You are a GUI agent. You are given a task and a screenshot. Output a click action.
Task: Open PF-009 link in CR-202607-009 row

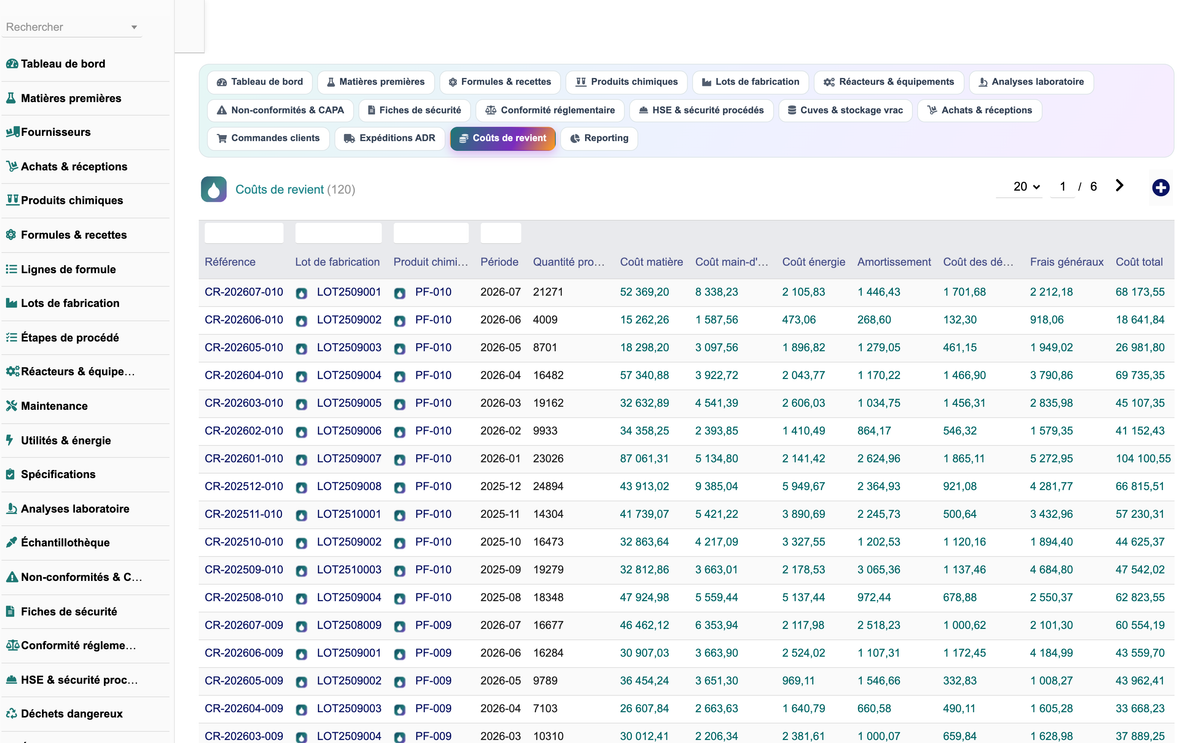click(433, 626)
